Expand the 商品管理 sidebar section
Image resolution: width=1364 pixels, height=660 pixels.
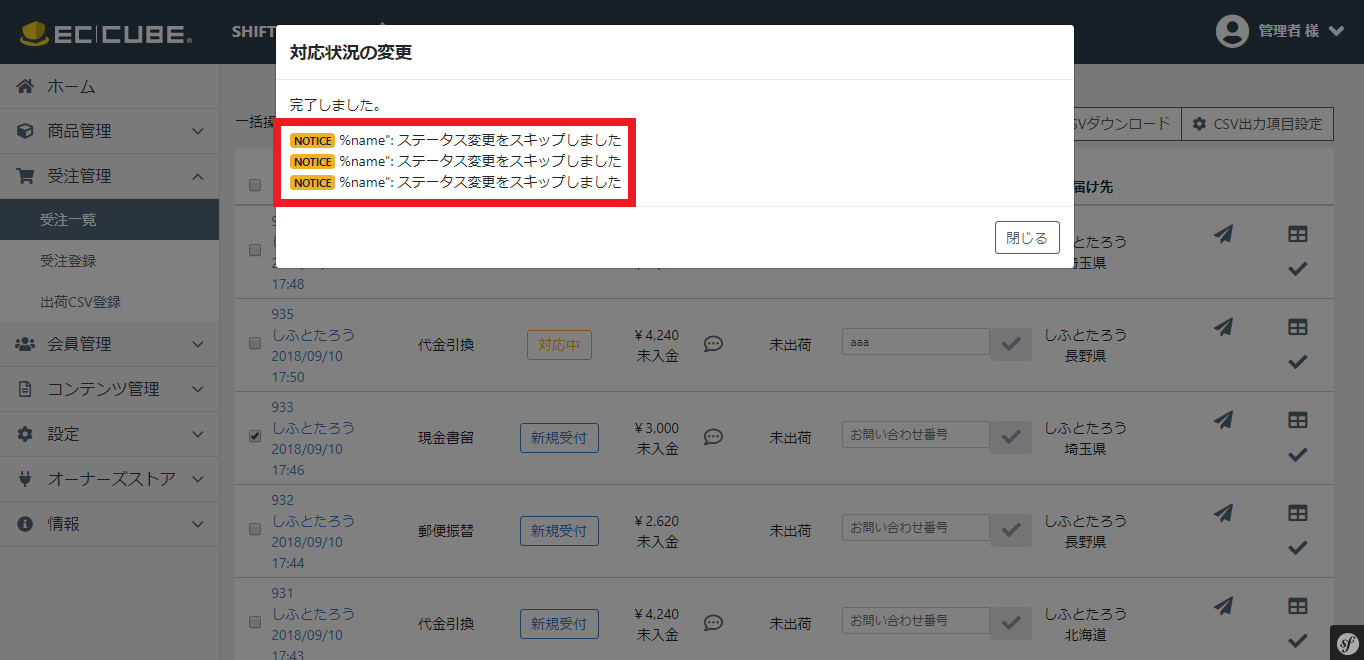[x=109, y=131]
